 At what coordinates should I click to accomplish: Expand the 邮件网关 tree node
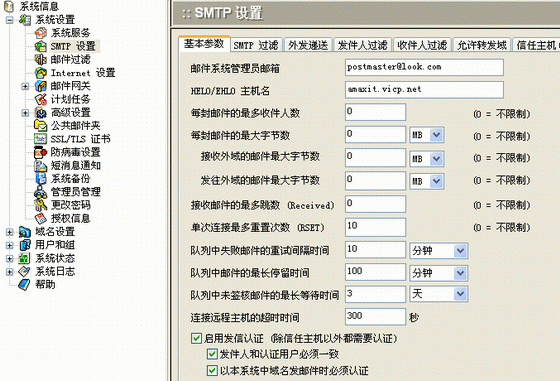click(x=25, y=86)
